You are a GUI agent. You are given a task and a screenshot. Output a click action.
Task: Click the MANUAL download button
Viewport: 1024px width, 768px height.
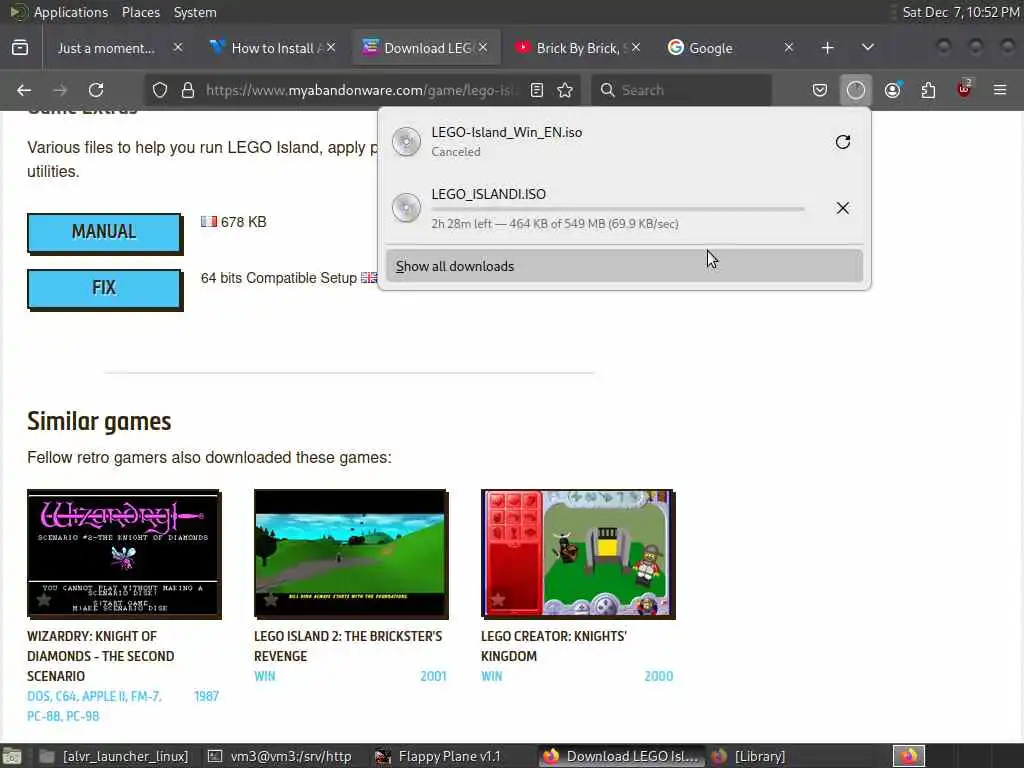pyautogui.click(x=104, y=232)
